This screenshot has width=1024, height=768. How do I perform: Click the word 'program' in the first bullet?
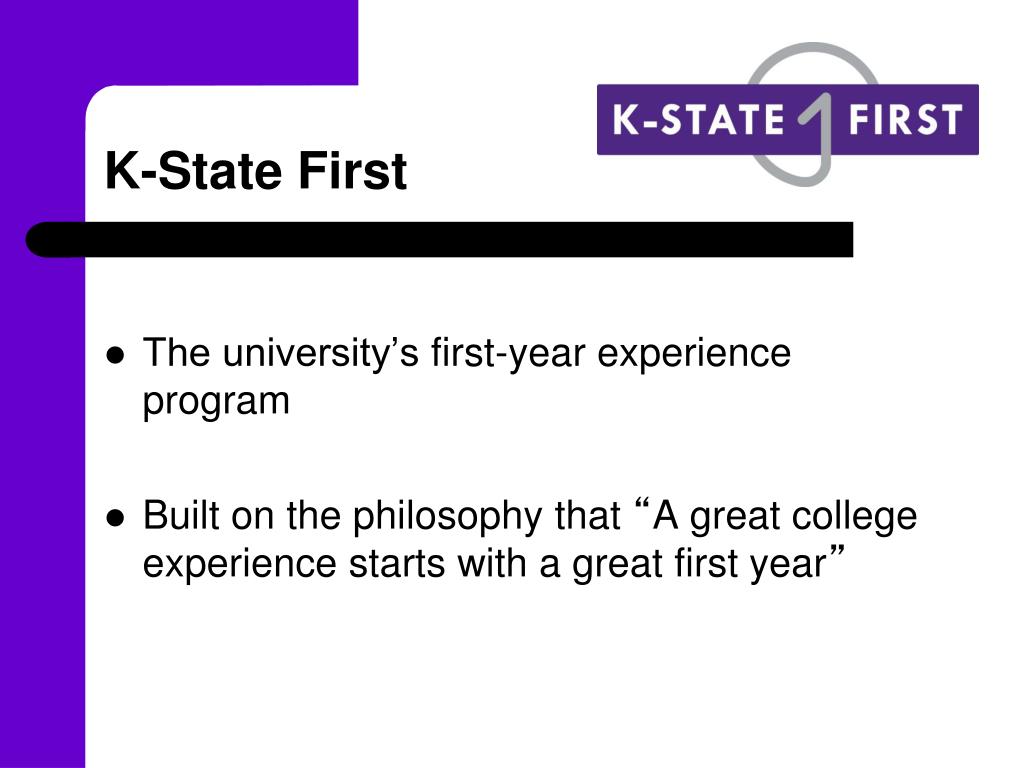[216, 402]
